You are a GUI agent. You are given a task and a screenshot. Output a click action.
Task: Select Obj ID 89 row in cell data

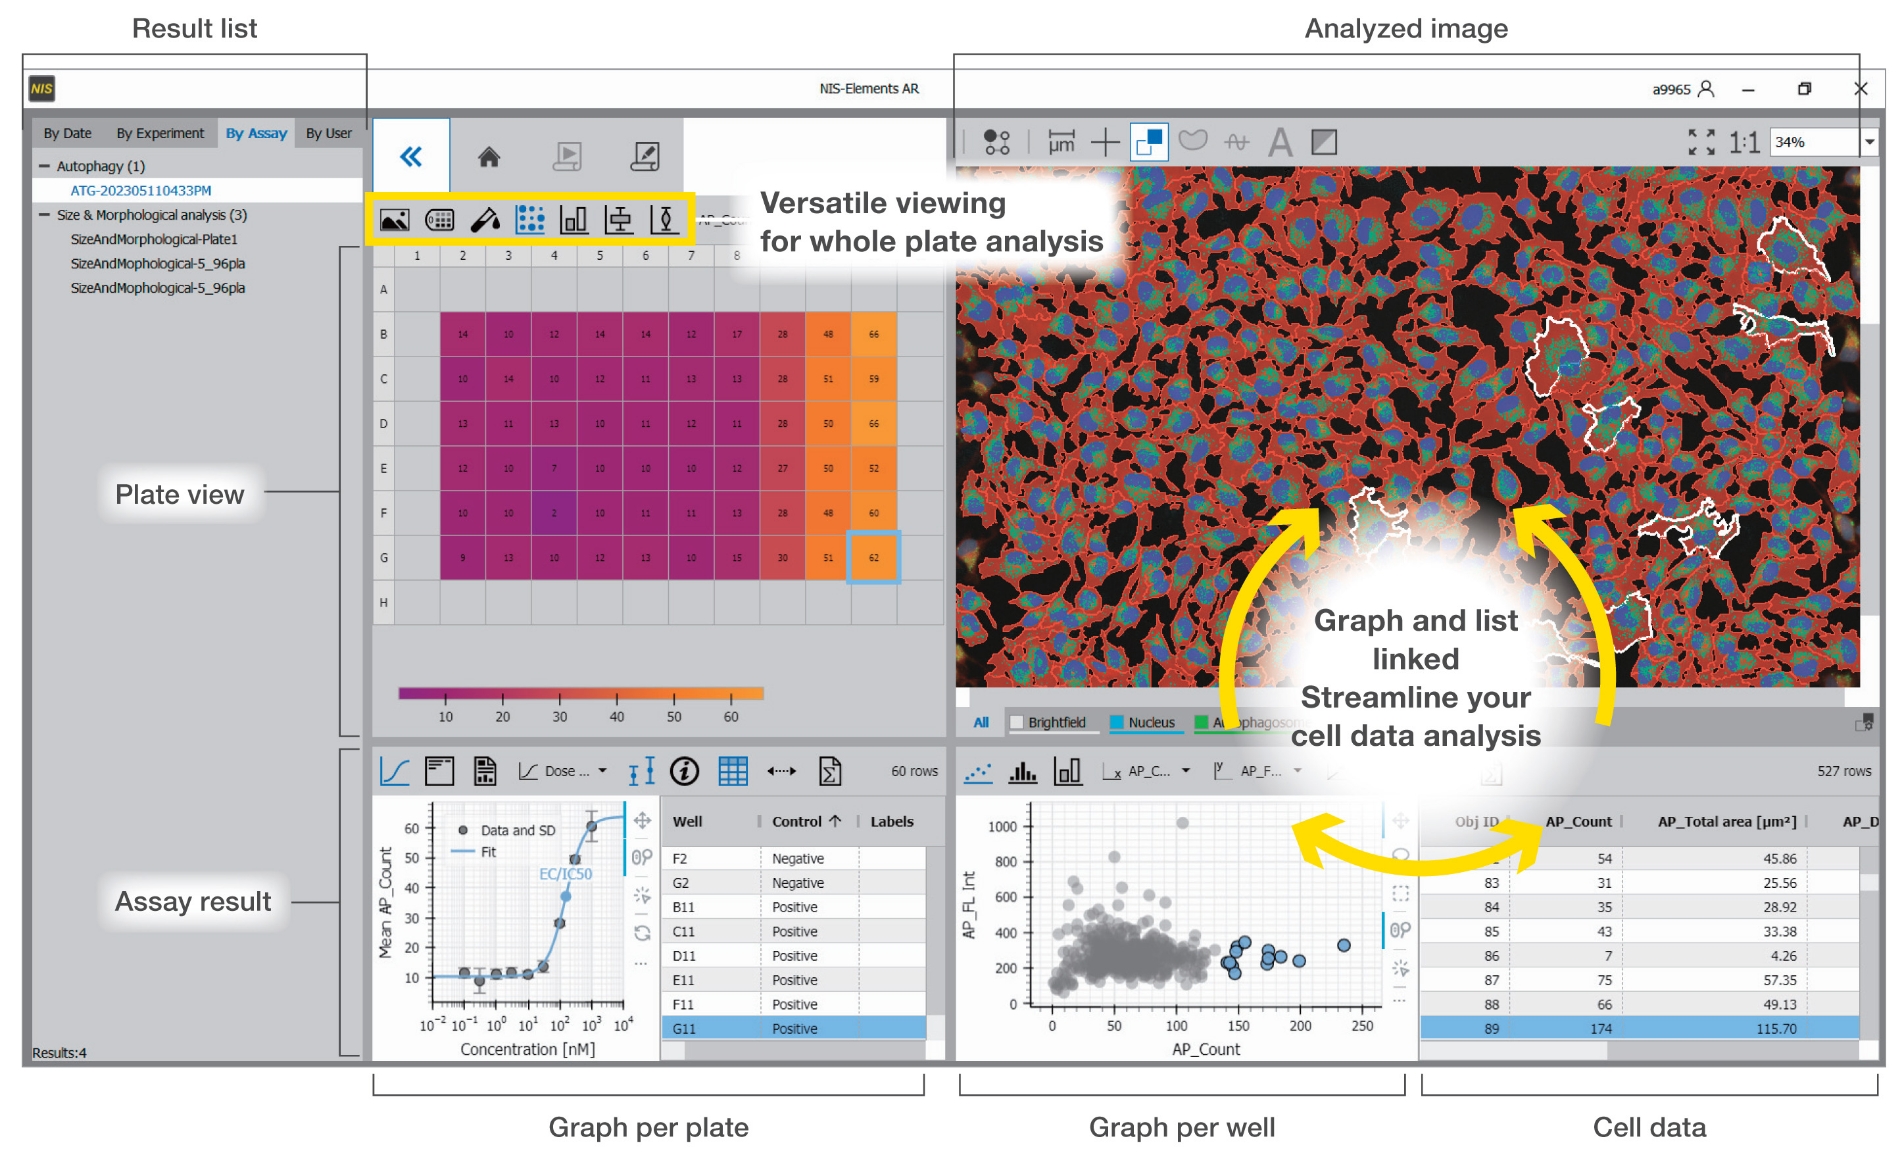[x=1640, y=1028]
